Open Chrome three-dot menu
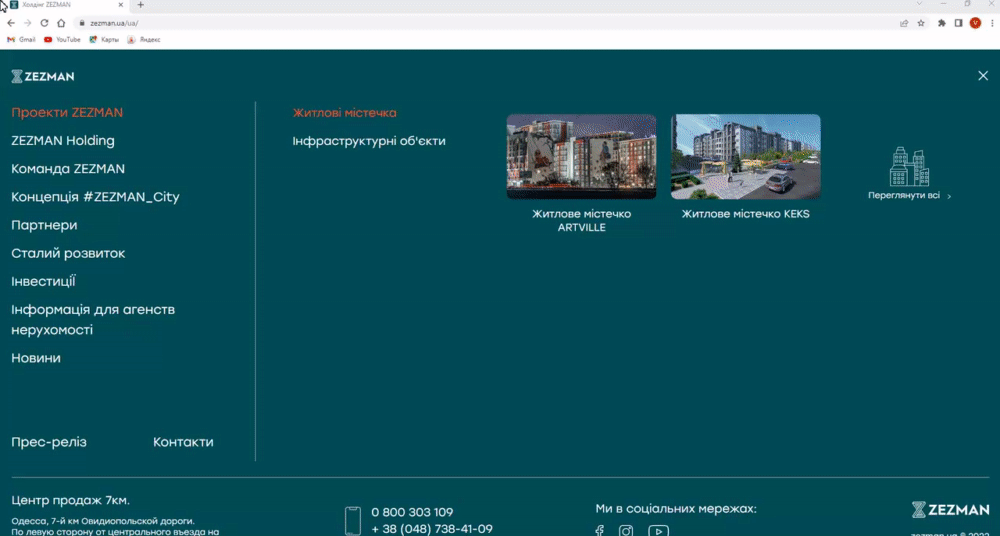This screenshot has height=536, width=1000. [x=992, y=23]
